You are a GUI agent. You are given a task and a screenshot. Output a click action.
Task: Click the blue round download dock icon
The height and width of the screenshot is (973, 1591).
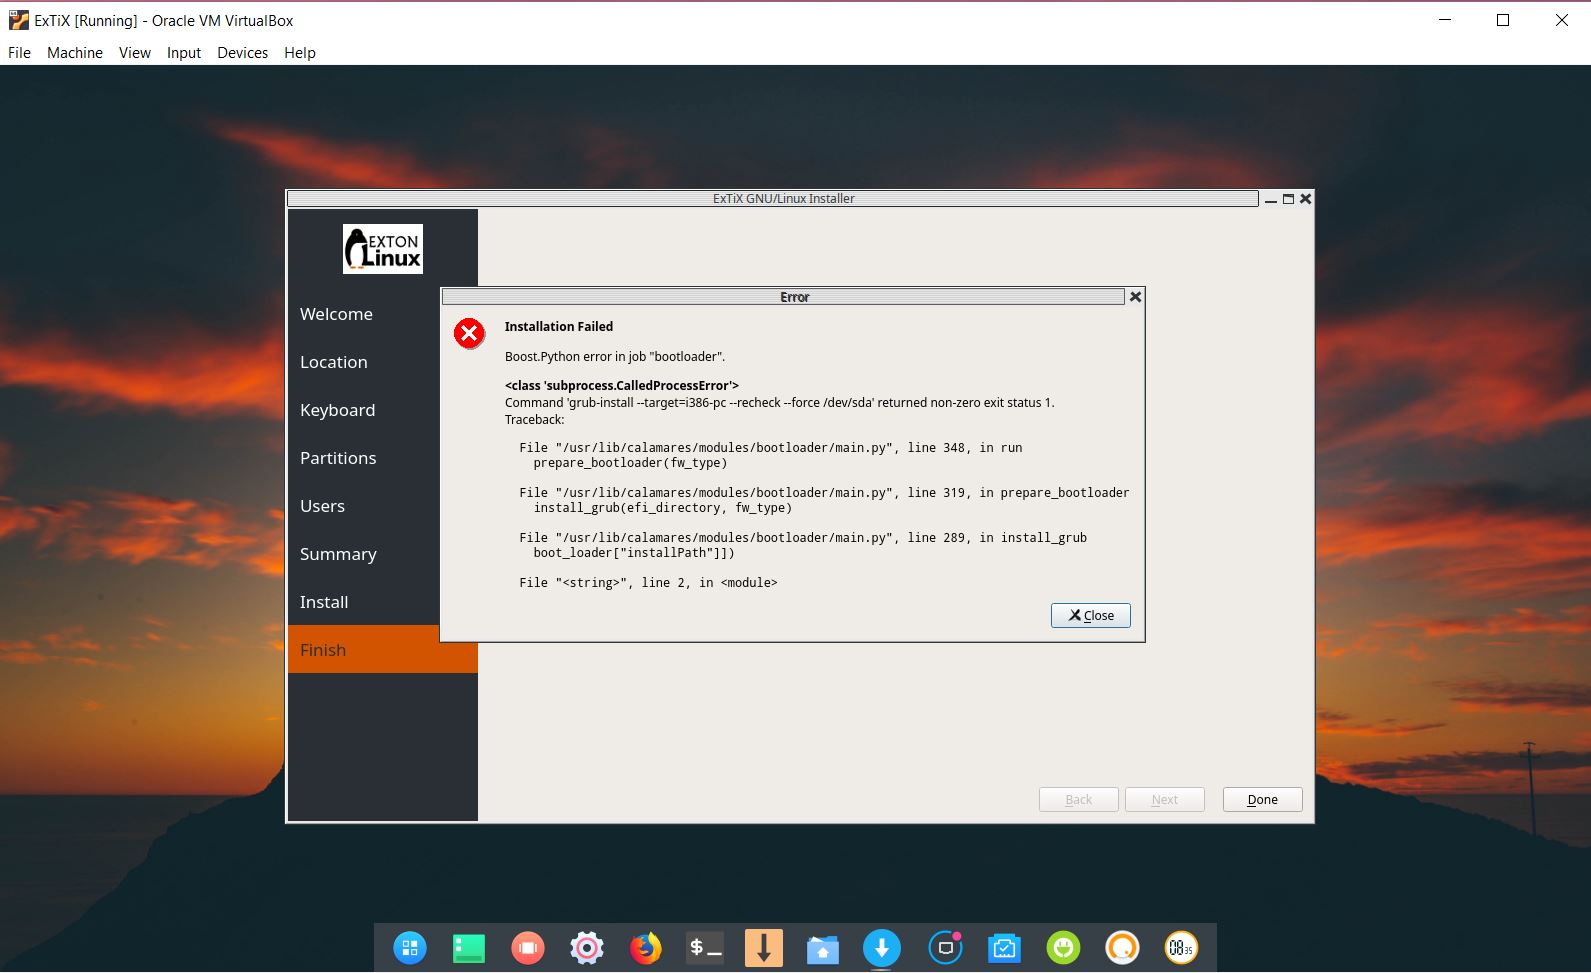click(882, 947)
